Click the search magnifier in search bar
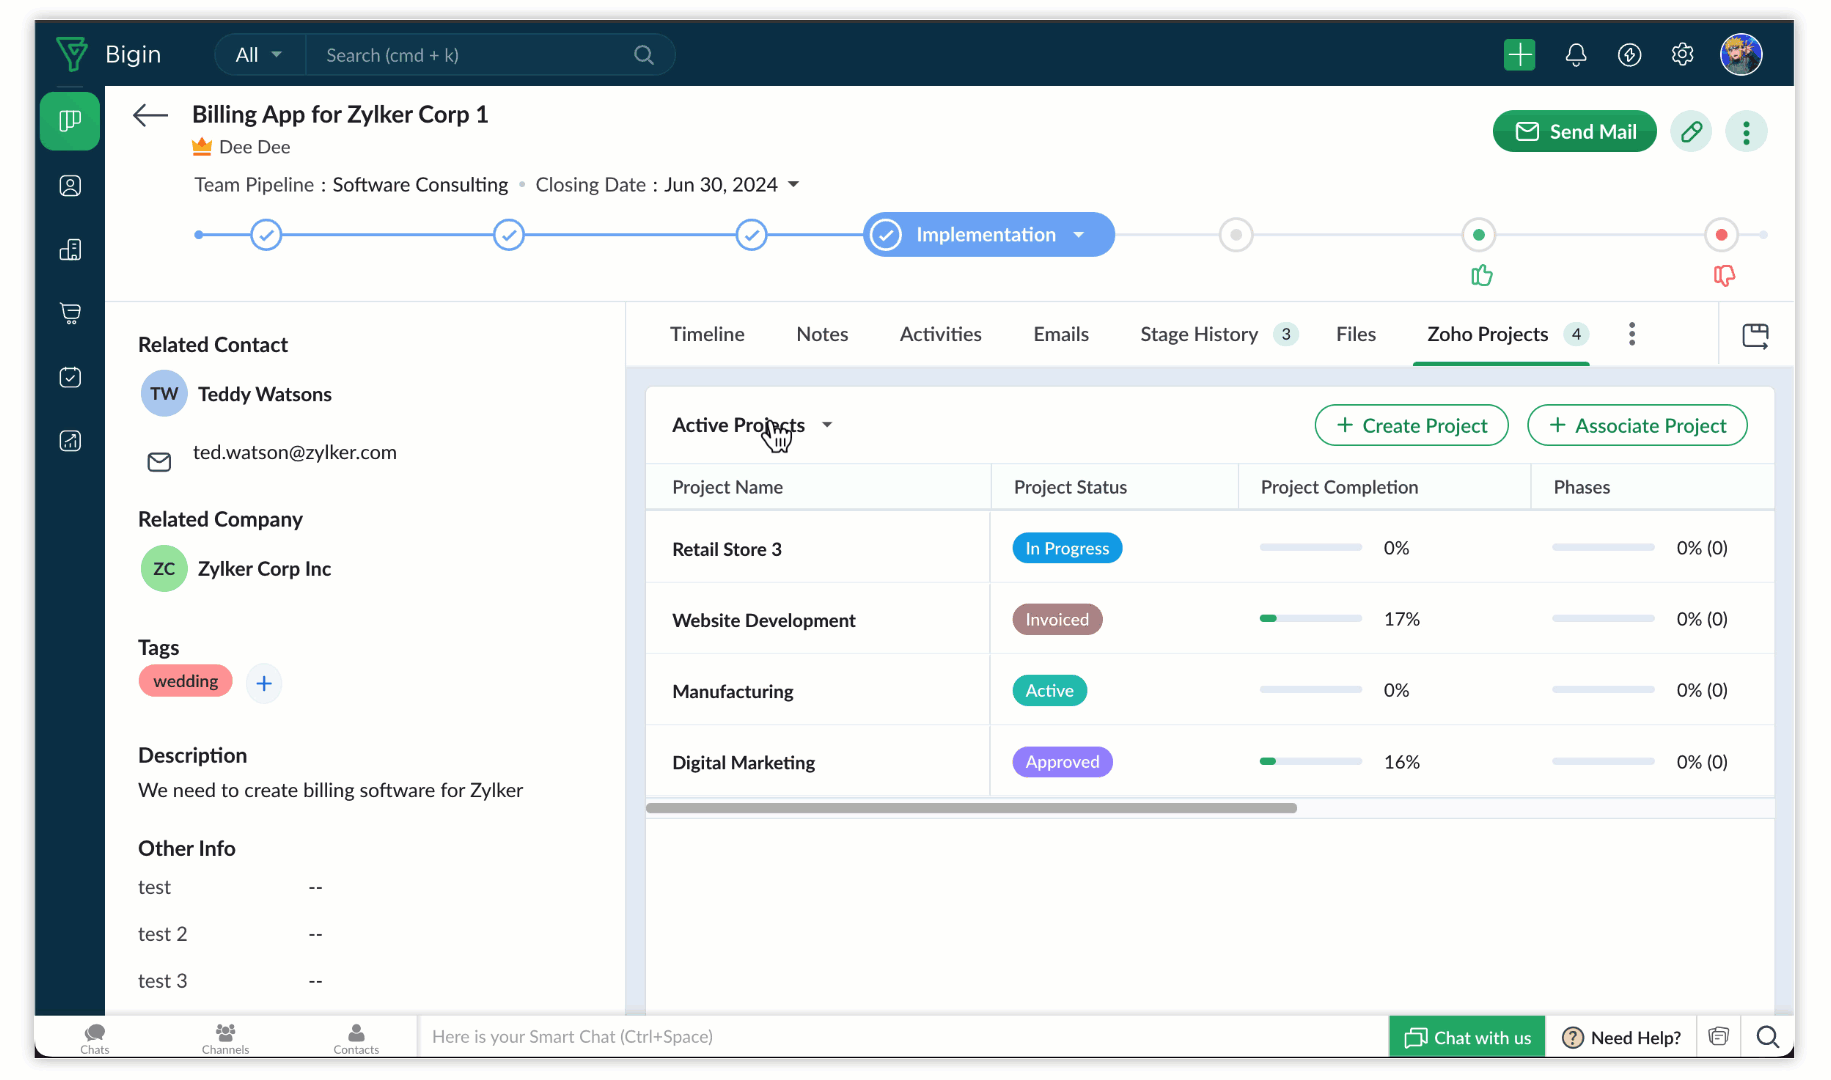Viewport: 1831px width, 1080px height. coord(643,55)
